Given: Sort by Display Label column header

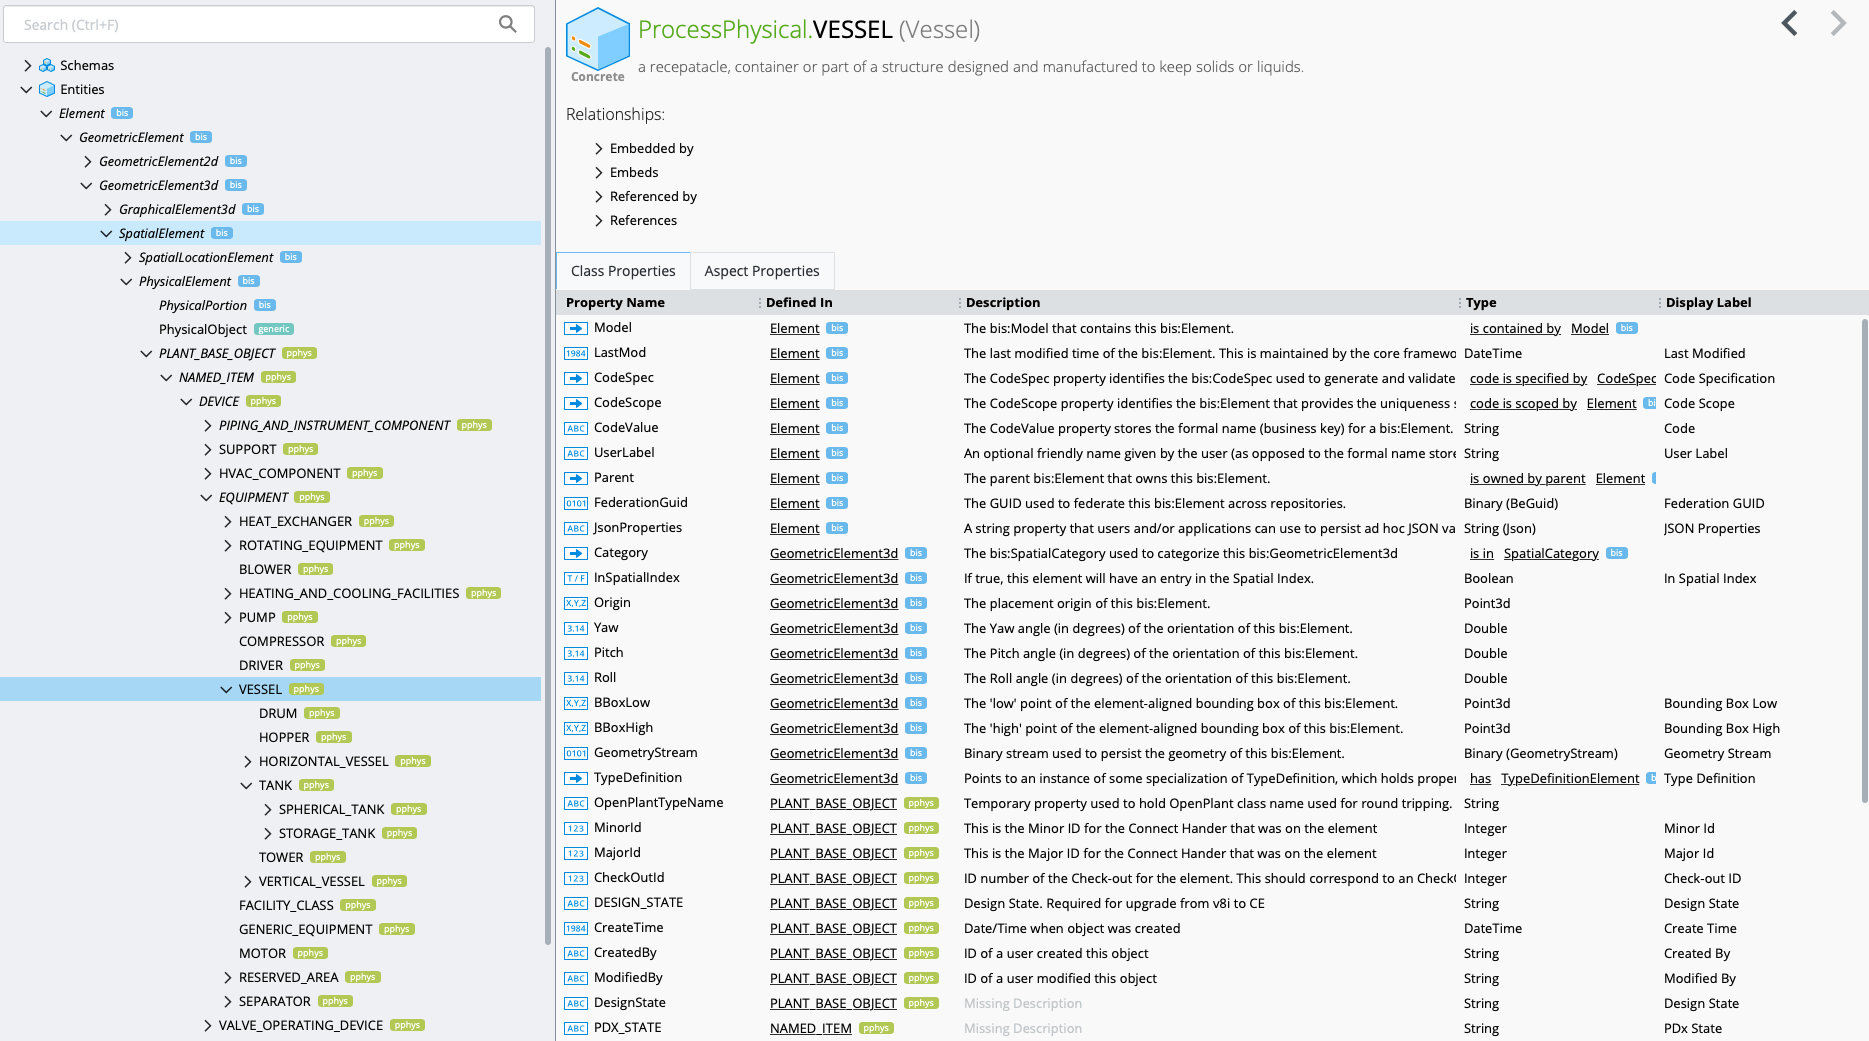Looking at the screenshot, I should (1708, 302).
